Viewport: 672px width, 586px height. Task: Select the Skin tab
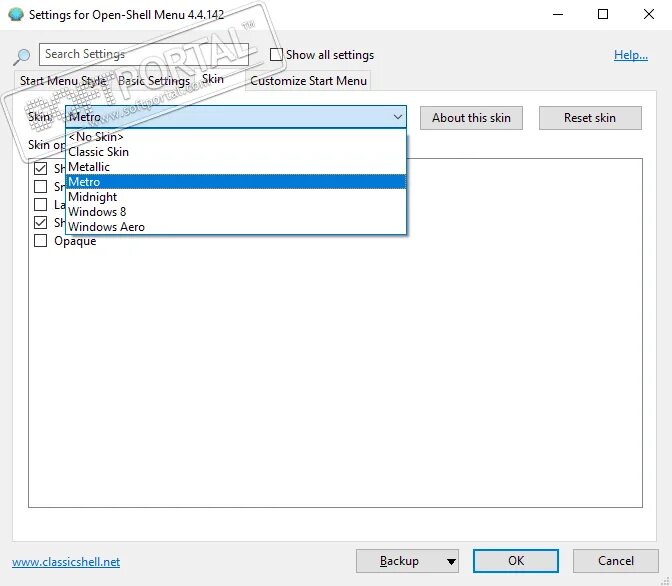tap(213, 79)
